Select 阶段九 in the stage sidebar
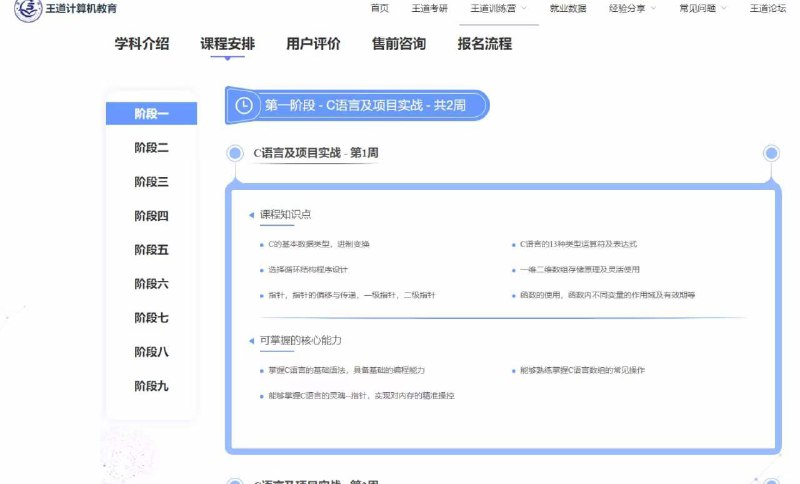The height and width of the screenshot is (484, 800). pos(152,386)
